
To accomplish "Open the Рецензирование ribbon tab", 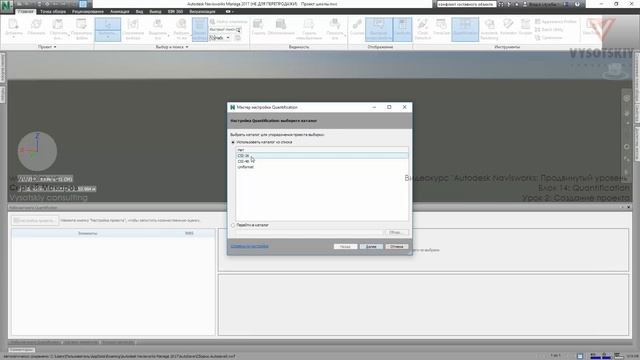I will 88,11.
